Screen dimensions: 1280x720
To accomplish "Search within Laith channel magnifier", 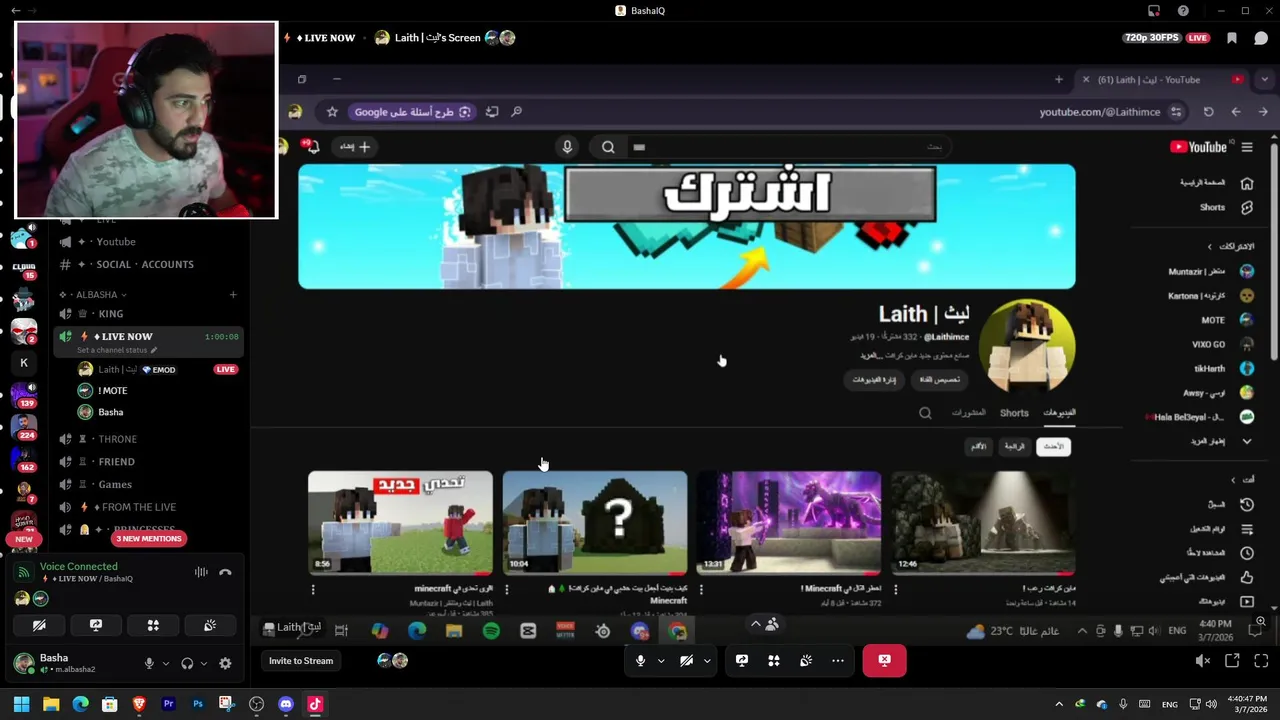I will 925,413.
